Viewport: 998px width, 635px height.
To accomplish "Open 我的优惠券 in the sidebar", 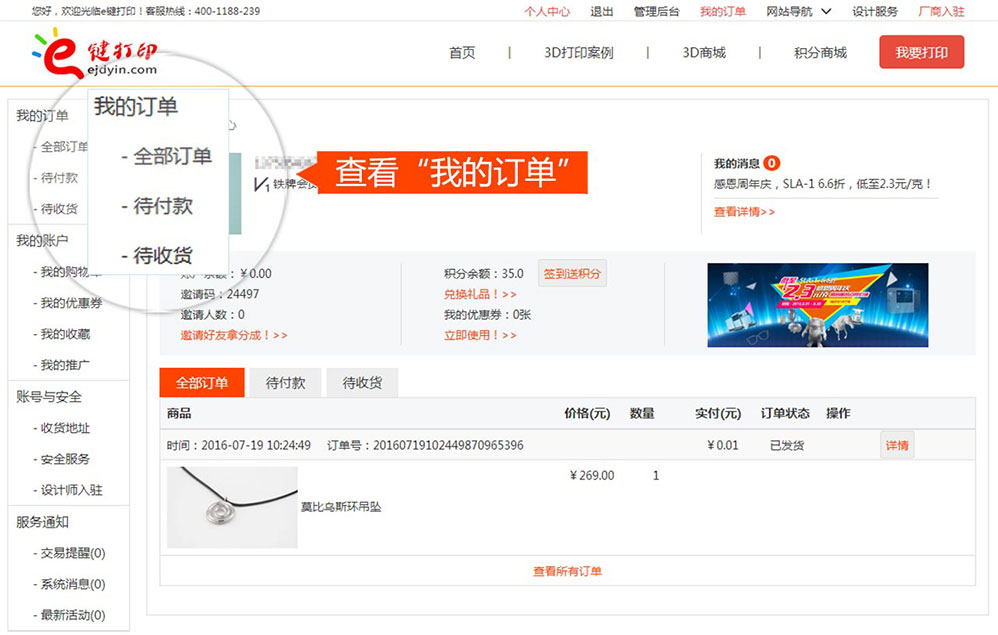I will point(71,303).
